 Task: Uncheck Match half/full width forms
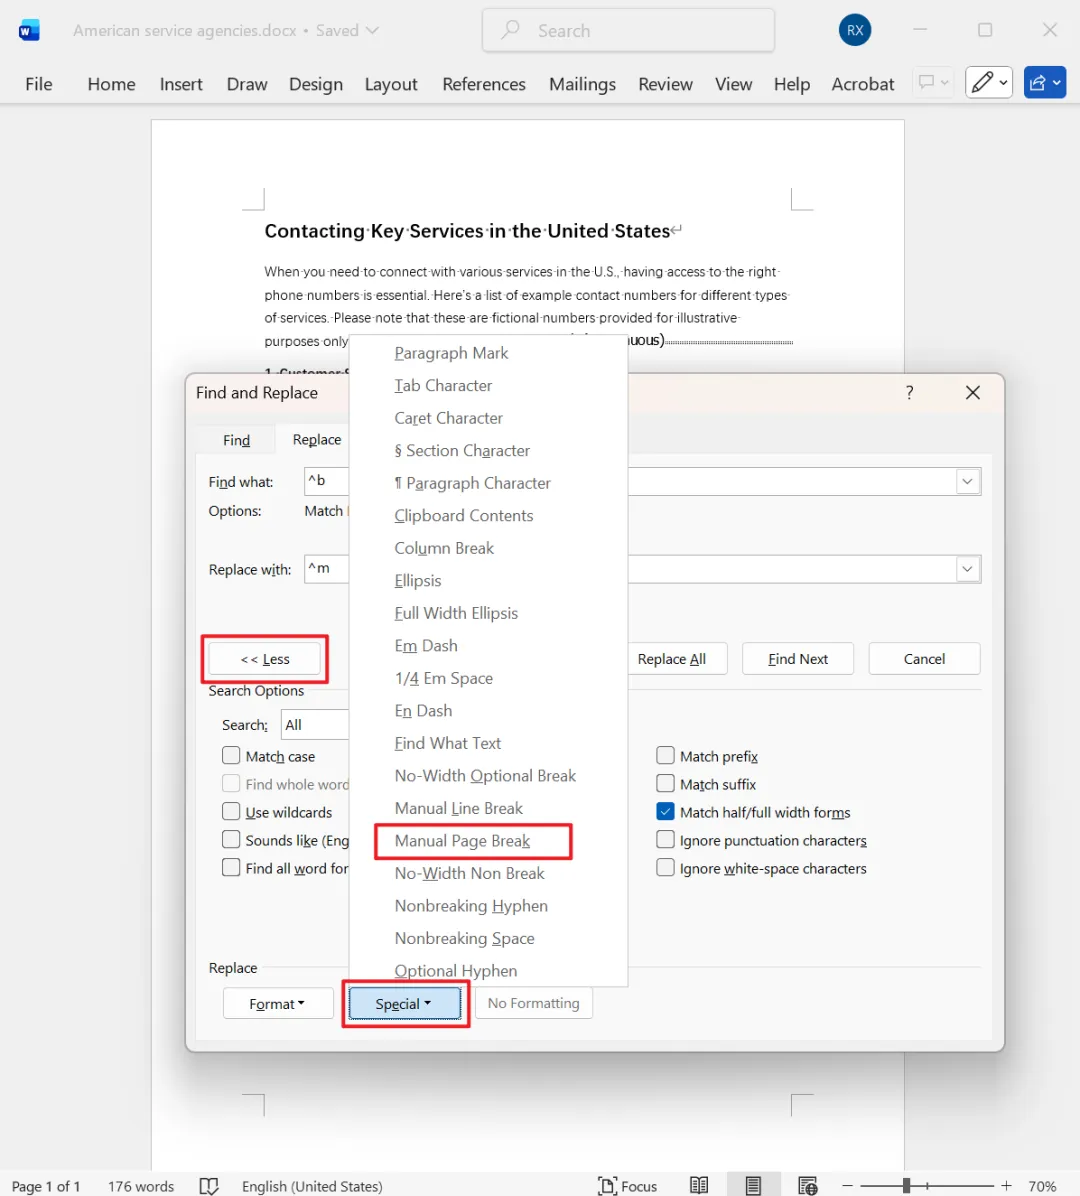(665, 812)
